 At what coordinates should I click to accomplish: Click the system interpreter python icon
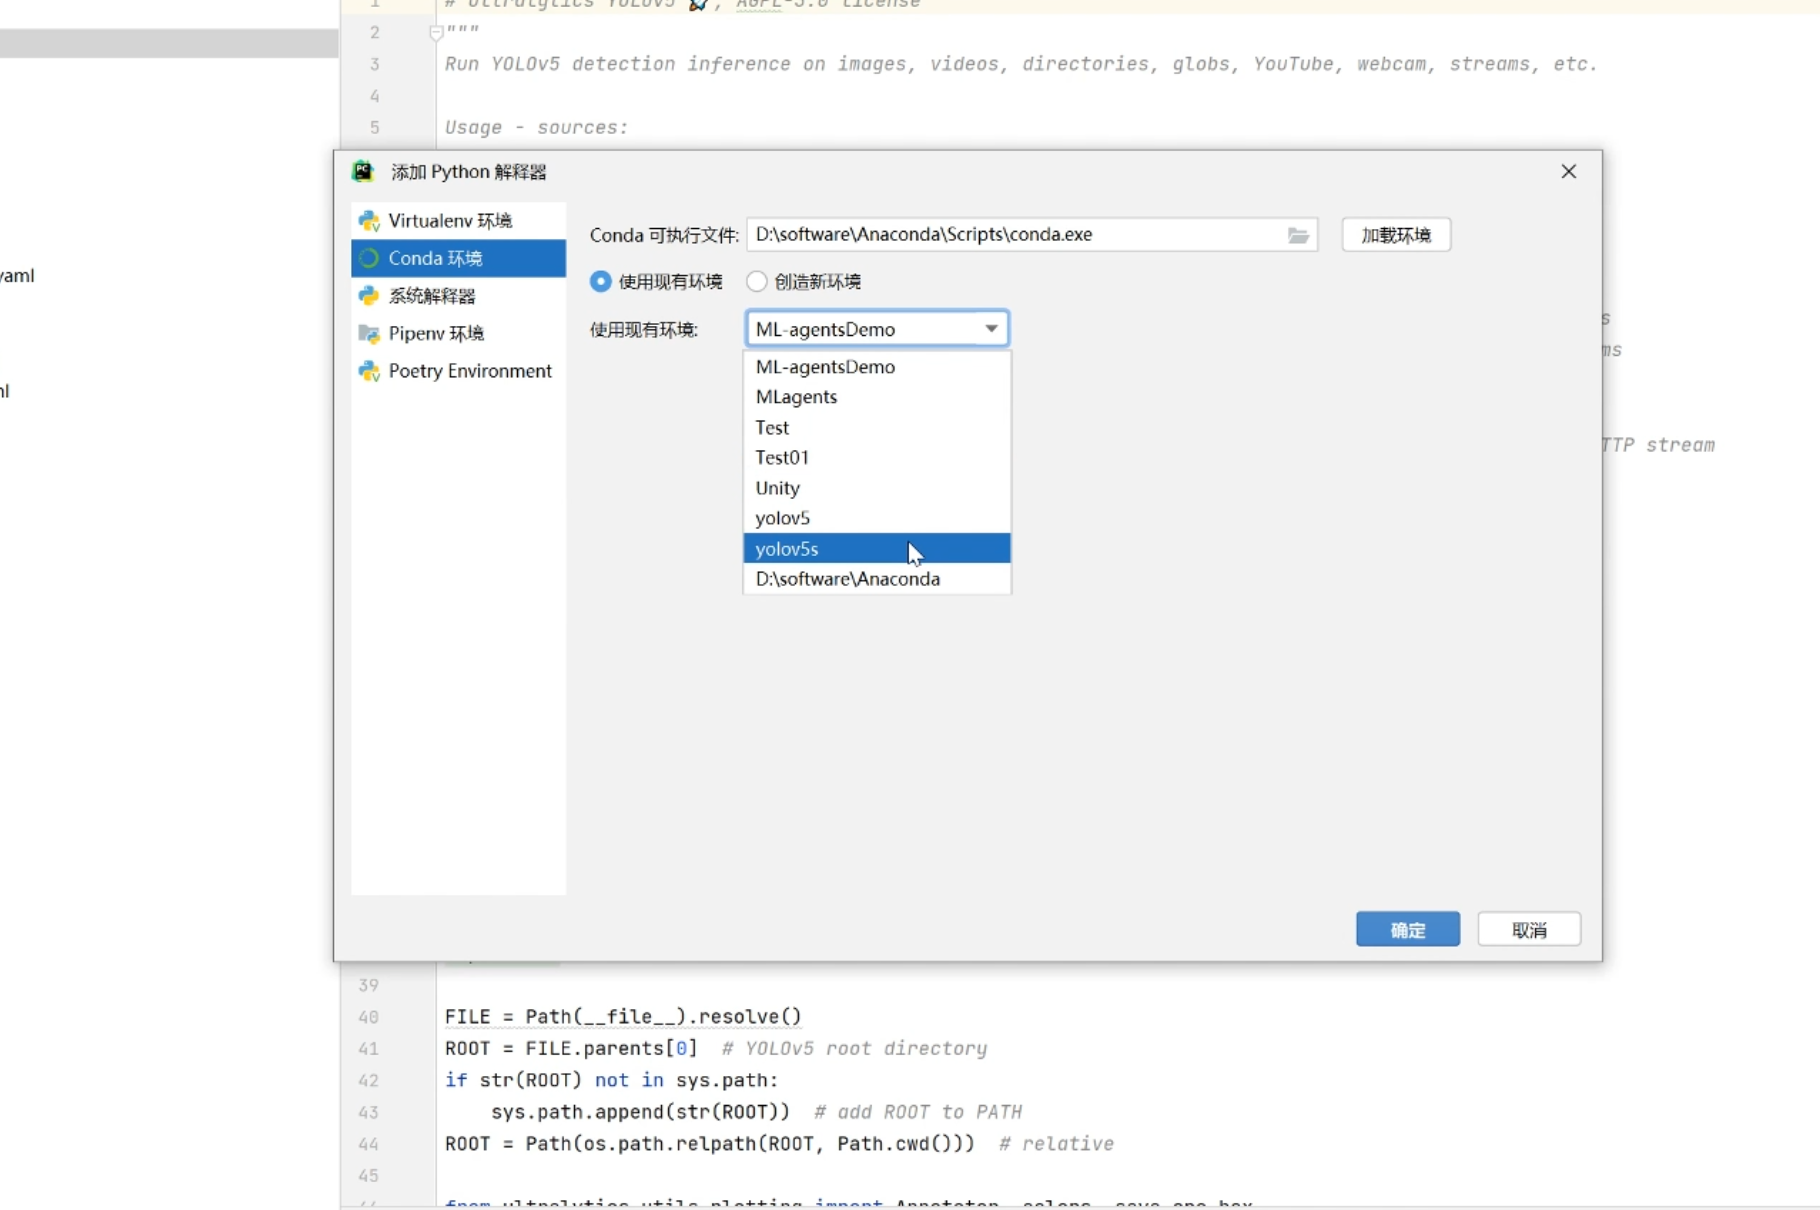click(369, 296)
